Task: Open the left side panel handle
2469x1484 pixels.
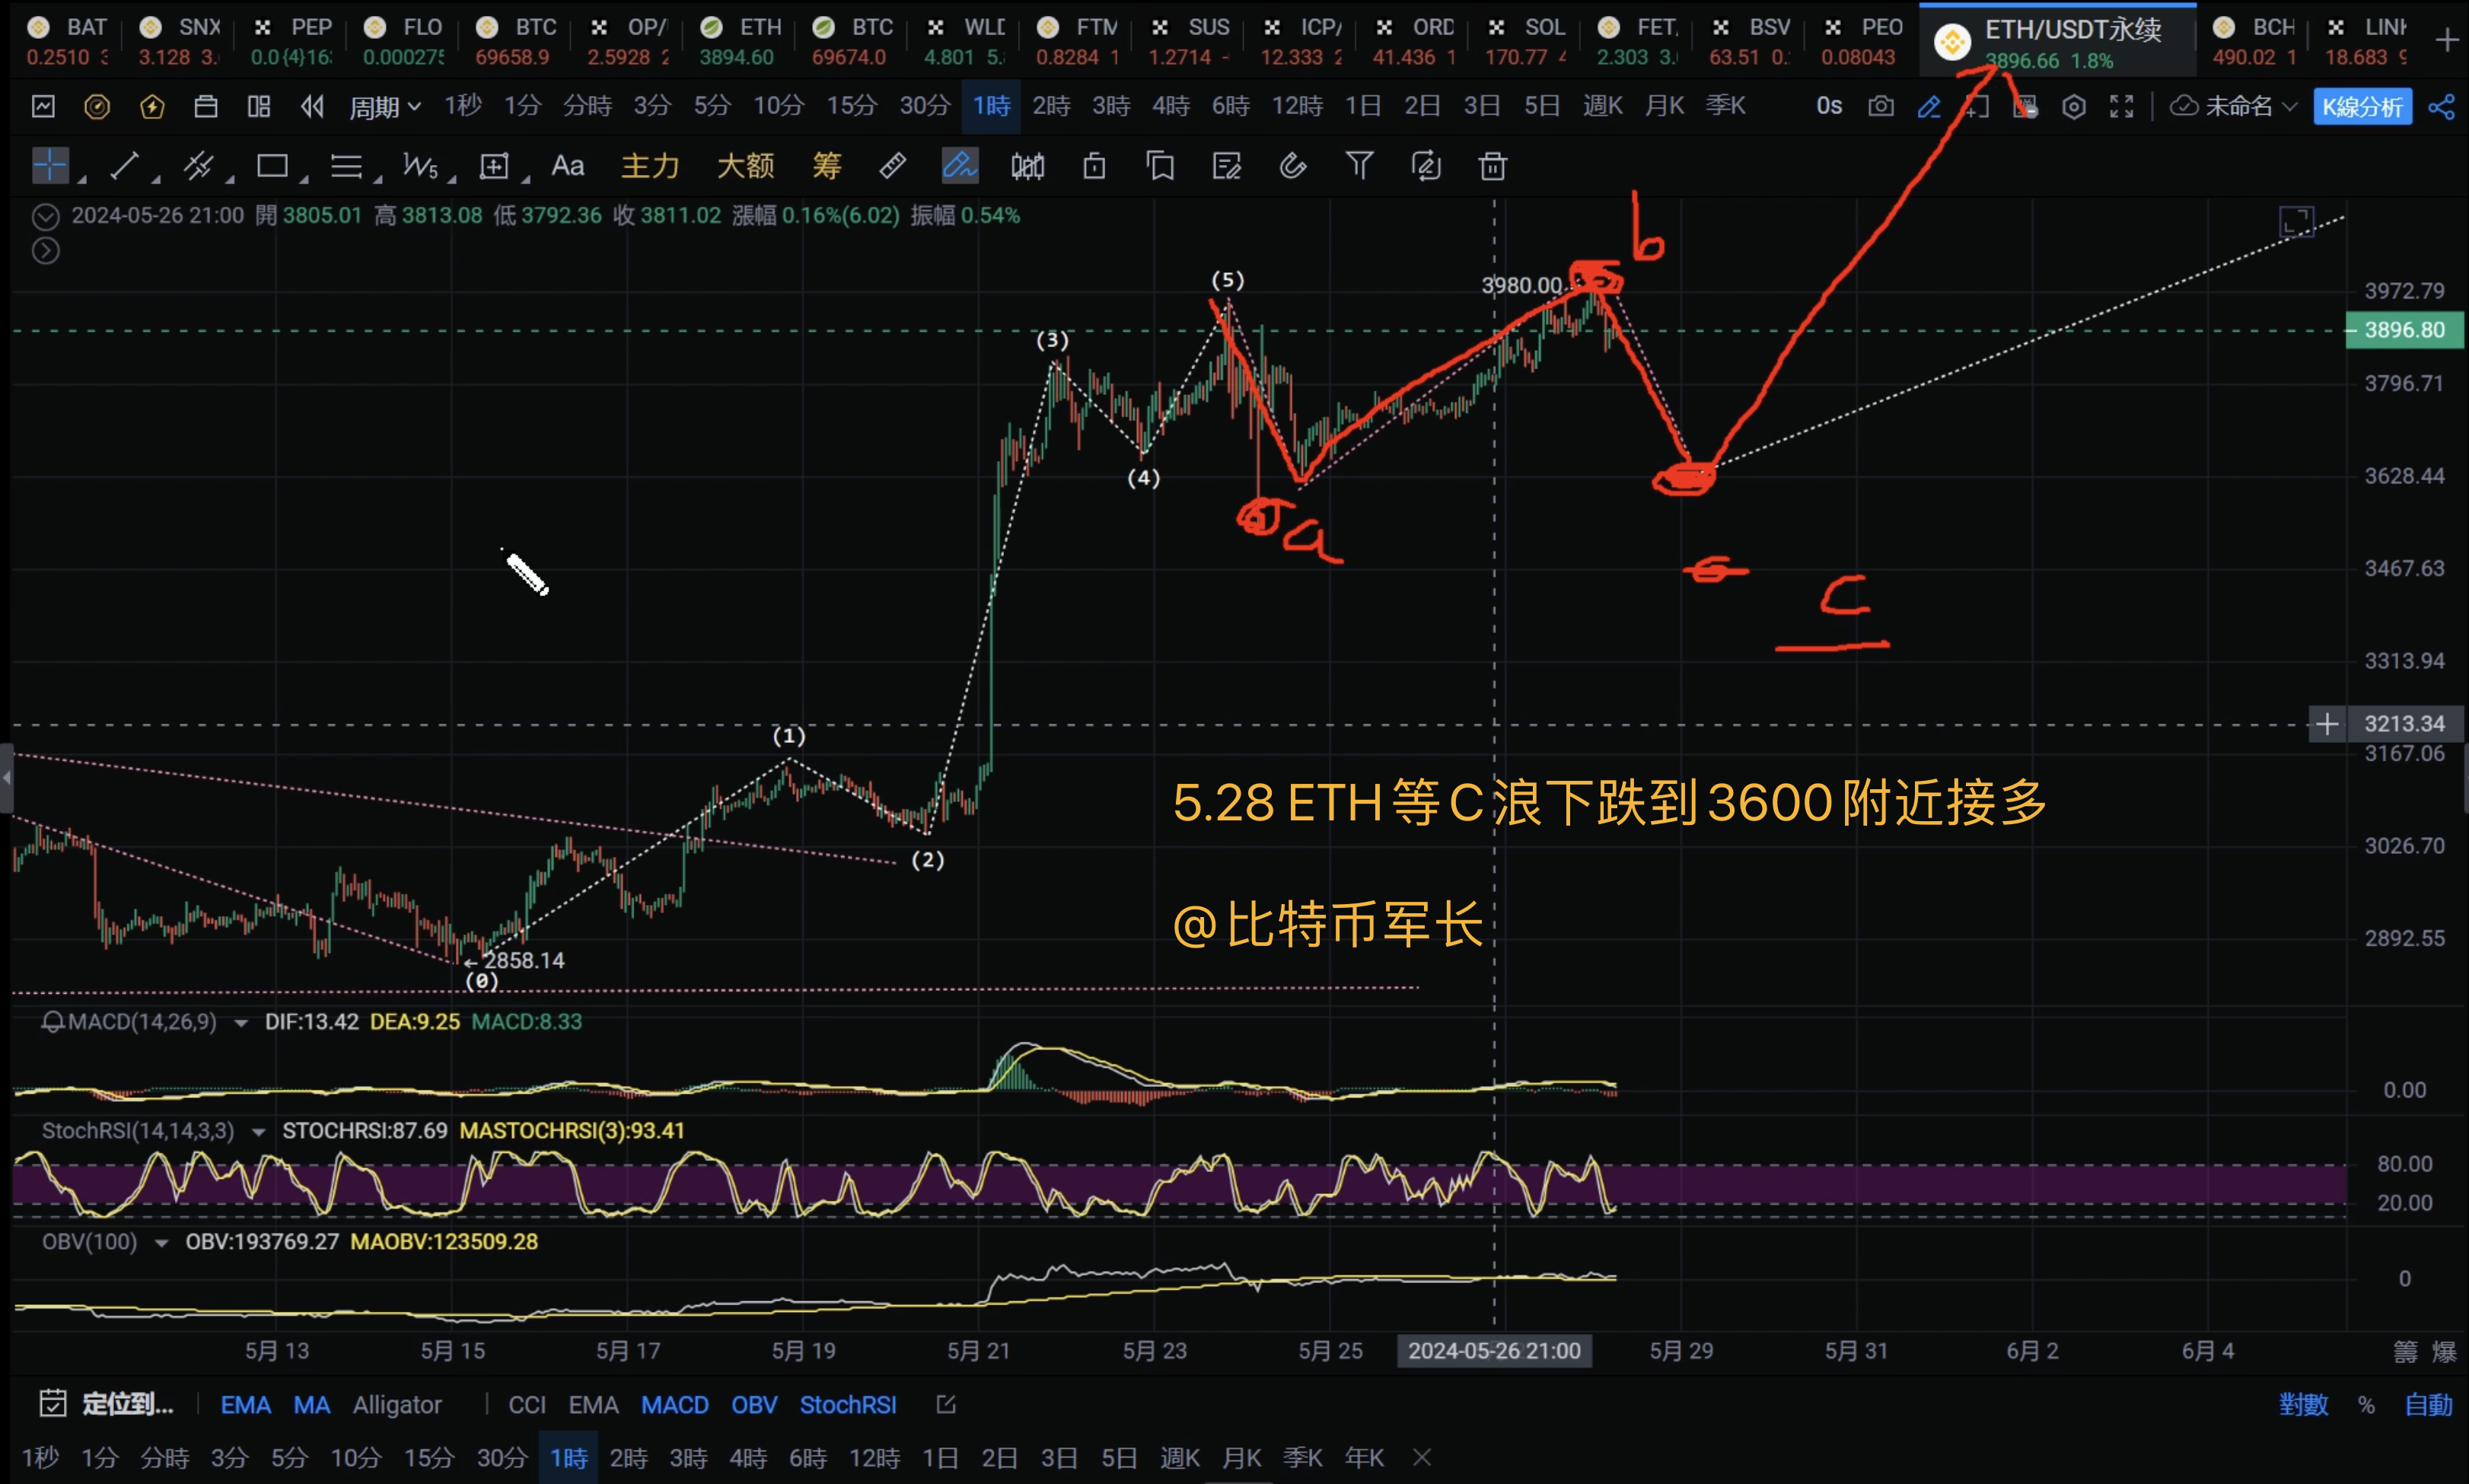Action: [x=6, y=778]
